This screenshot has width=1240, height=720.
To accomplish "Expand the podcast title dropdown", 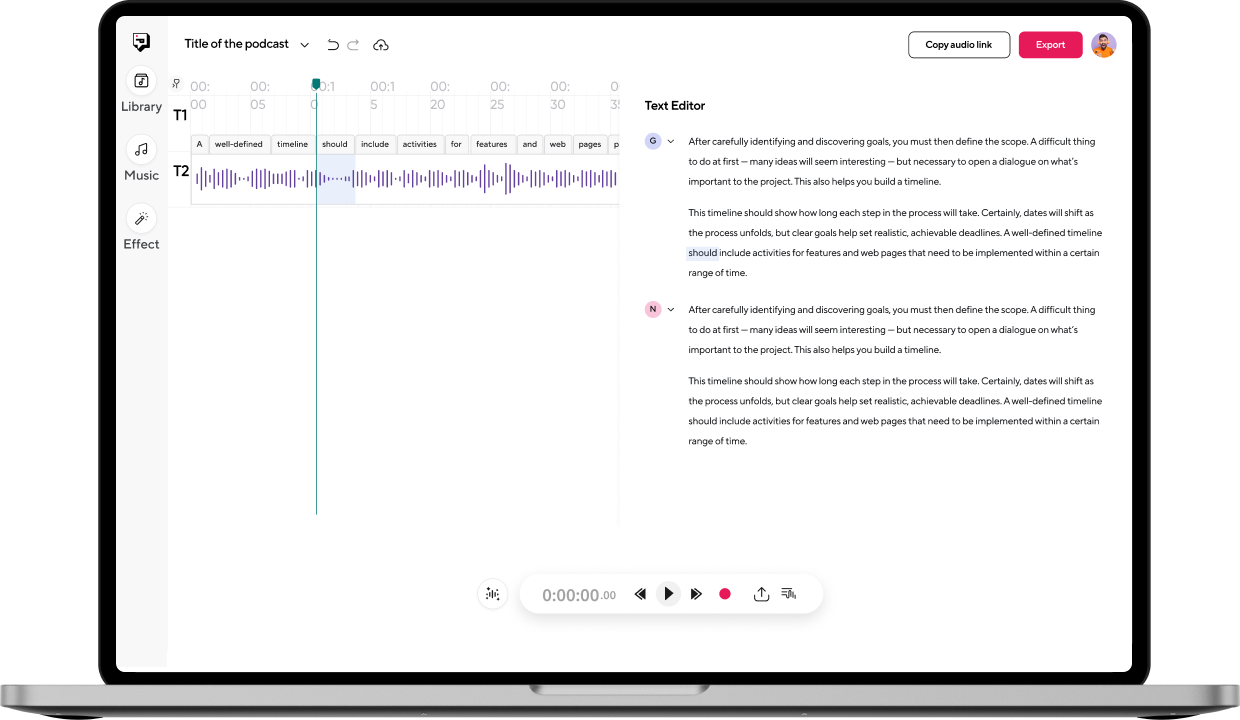I will 305,45.
